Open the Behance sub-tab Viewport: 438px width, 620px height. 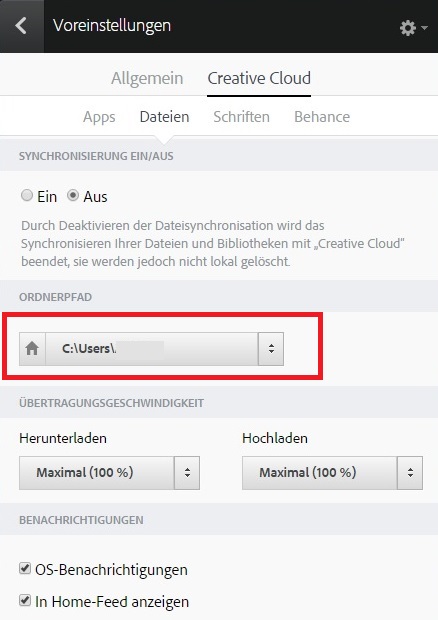[322, 117]
